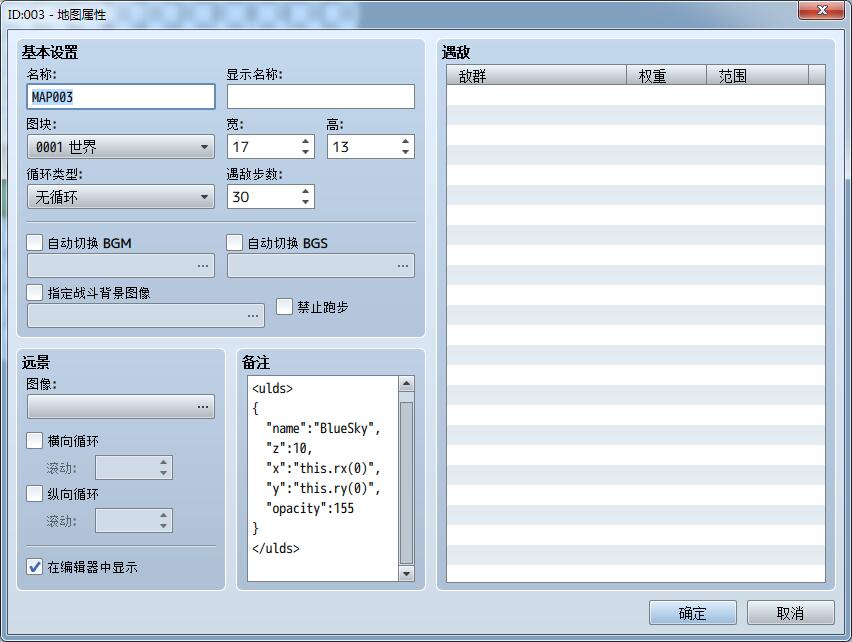Uncheck 在编辑器中显示 checkbox
Screen dimensions: 852x642
(x=35, y=567)
